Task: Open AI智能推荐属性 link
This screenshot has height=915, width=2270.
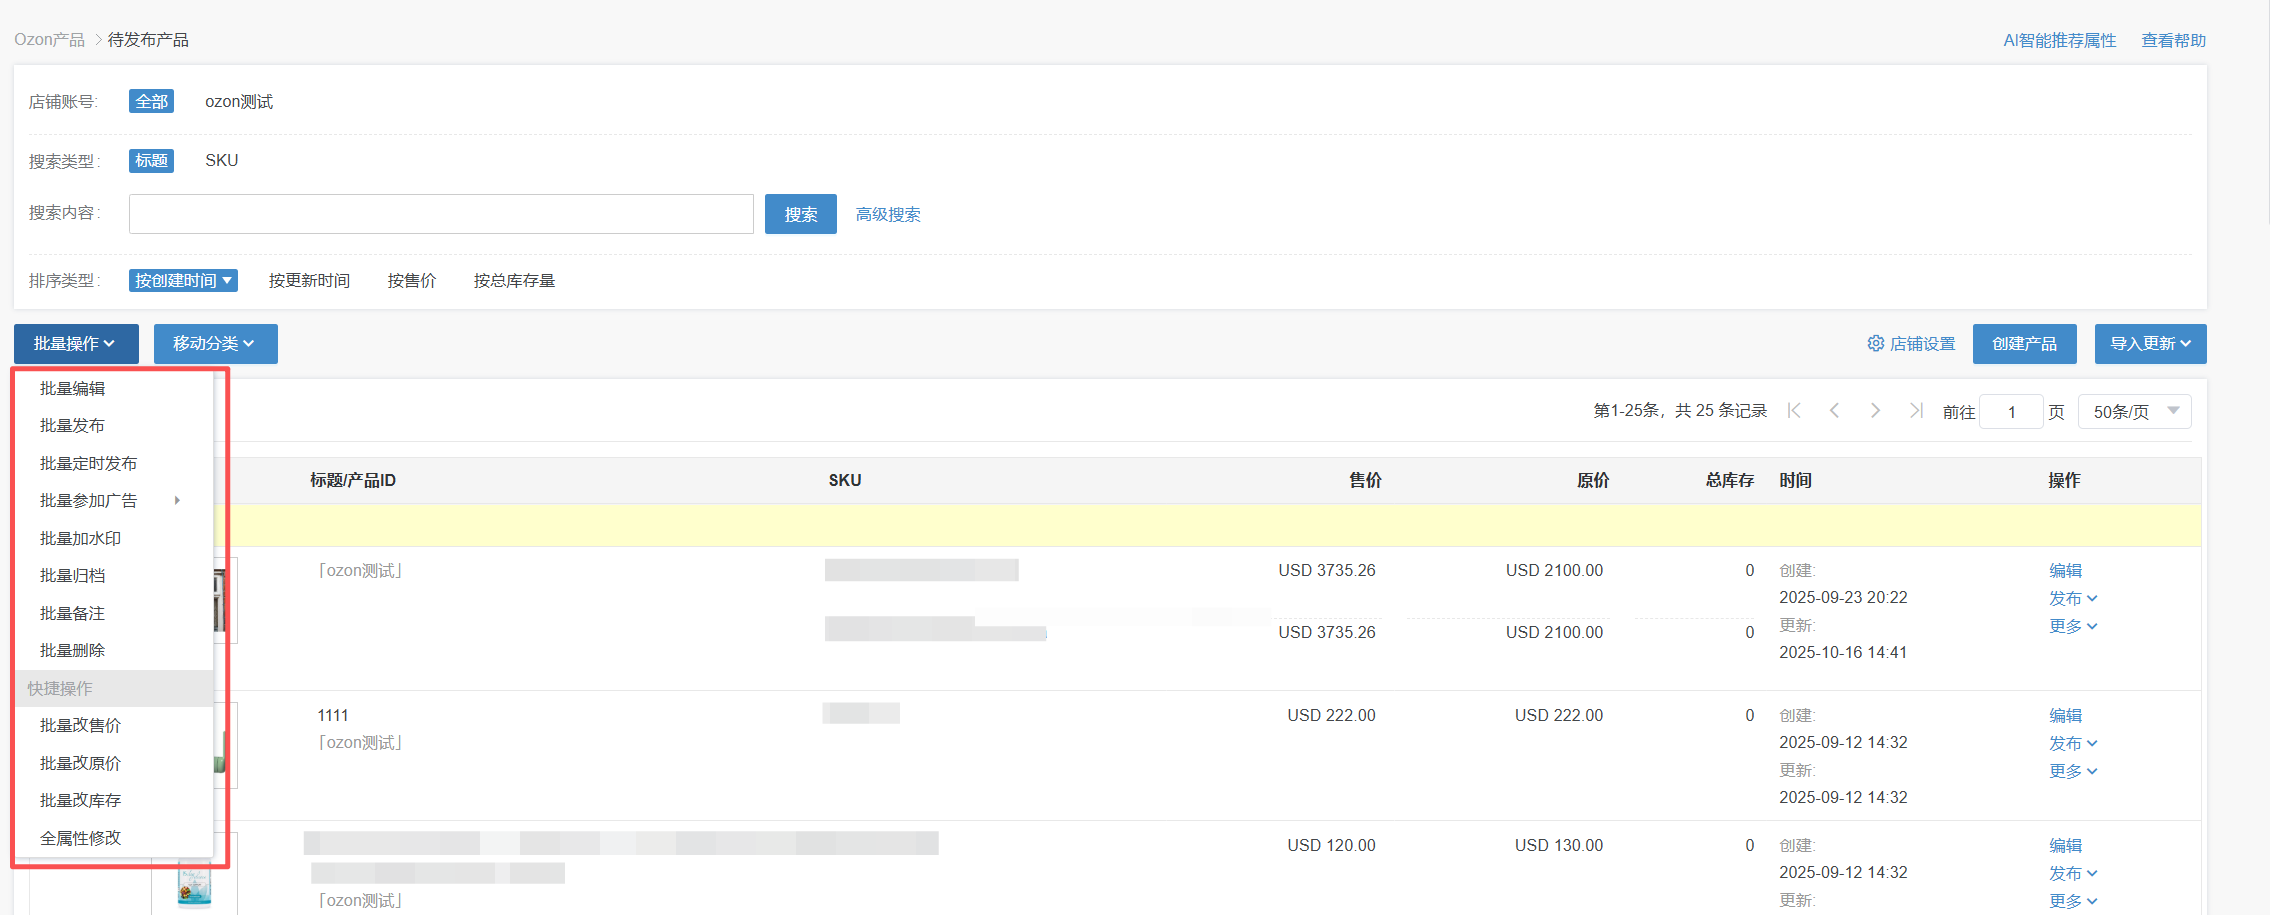Action: (2059, 41)
